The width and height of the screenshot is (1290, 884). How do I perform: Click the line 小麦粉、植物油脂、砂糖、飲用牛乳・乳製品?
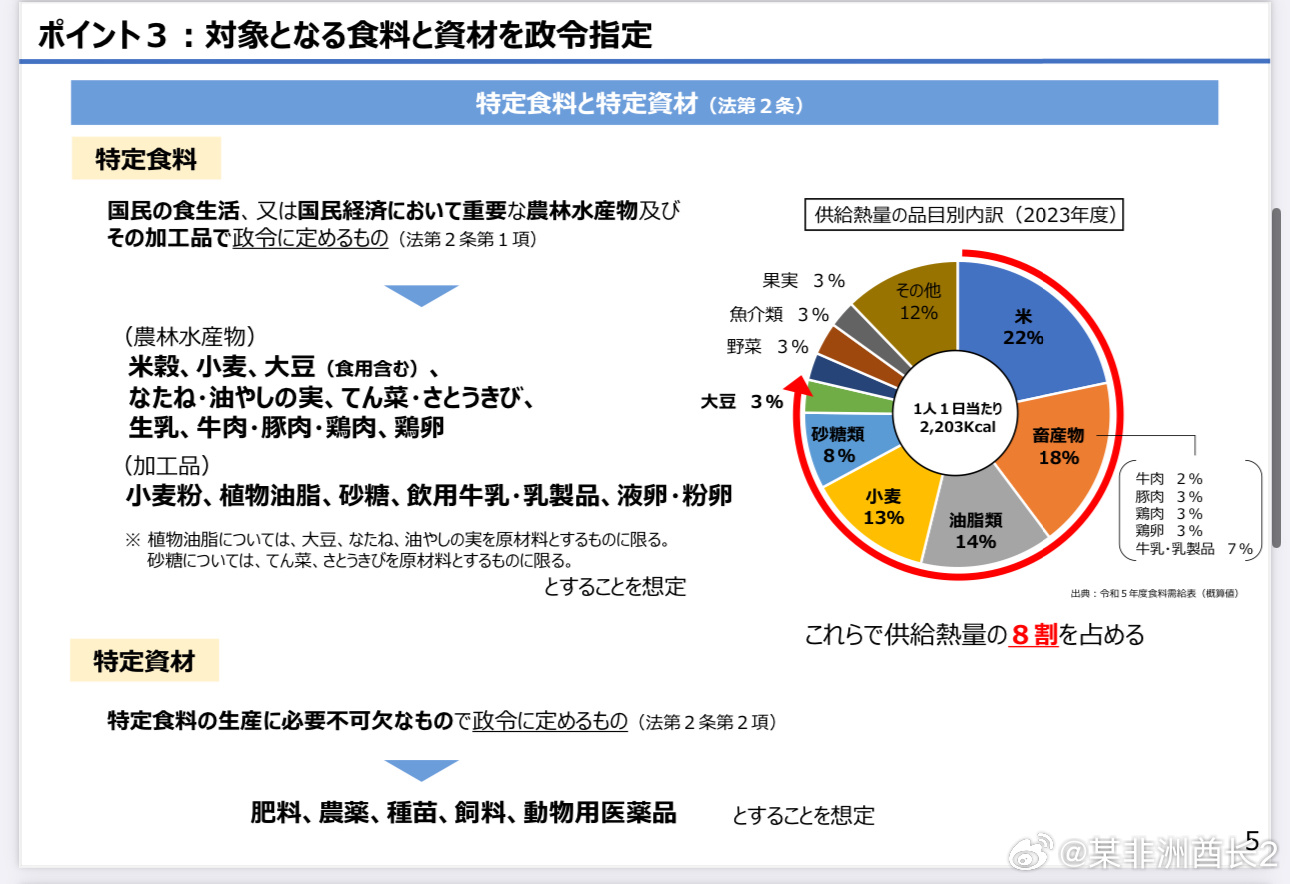point(429,495)
